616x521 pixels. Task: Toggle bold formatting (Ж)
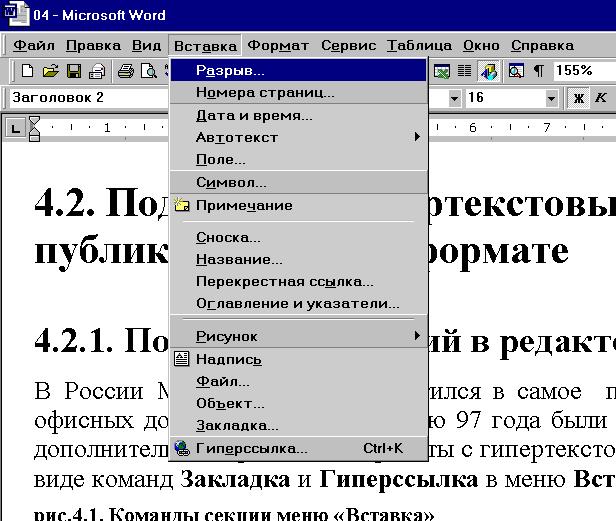578,97
